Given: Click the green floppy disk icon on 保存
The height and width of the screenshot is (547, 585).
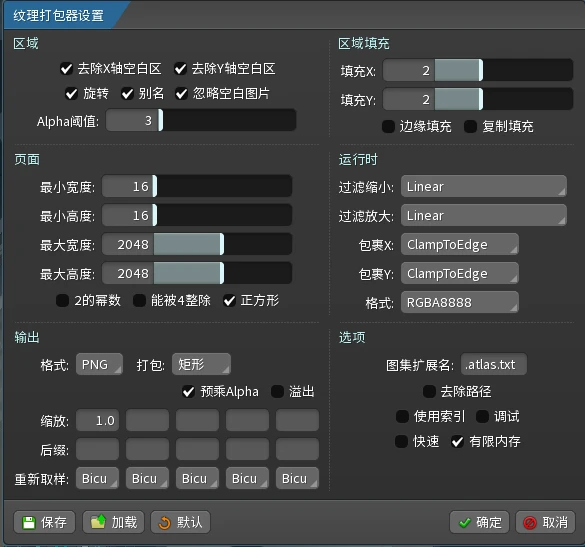Looking at the screenshot, I should 28,522.
